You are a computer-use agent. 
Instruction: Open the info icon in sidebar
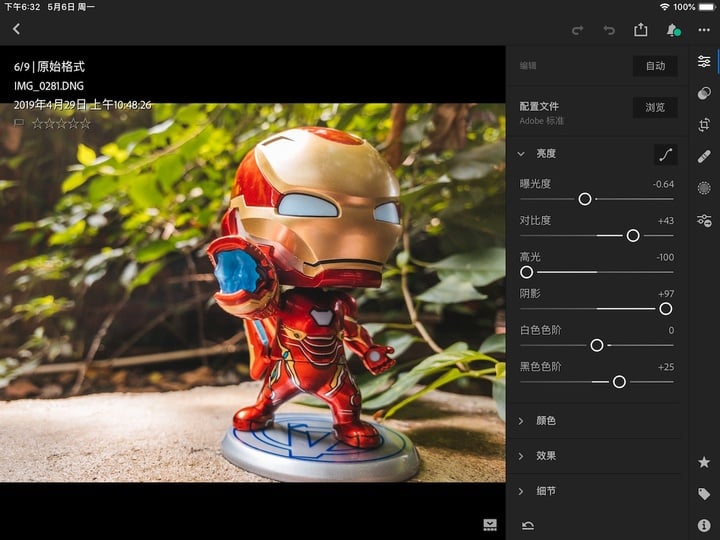(704, 525)
